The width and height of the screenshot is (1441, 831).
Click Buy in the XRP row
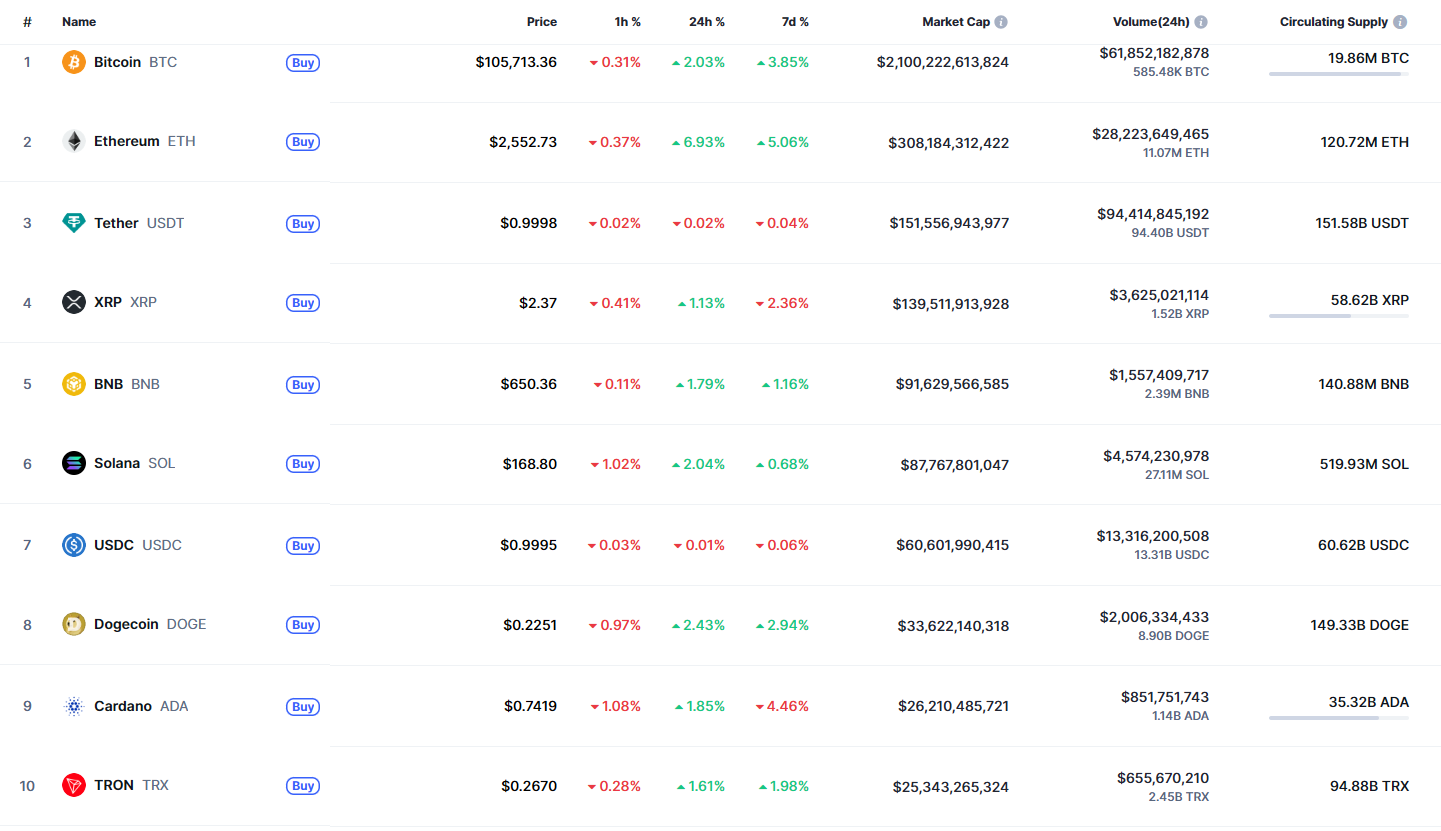click(303, 302)
